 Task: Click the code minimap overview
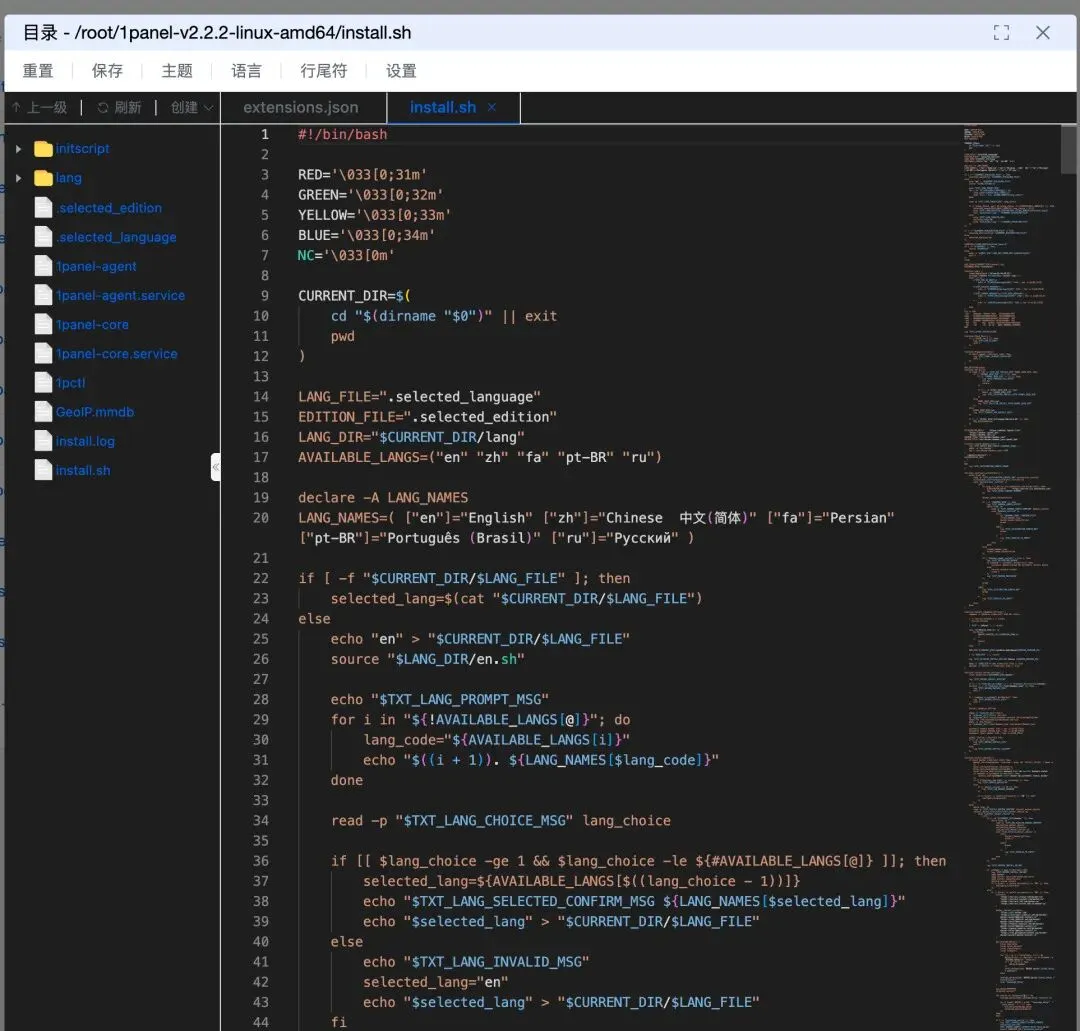click(1010, 577)
